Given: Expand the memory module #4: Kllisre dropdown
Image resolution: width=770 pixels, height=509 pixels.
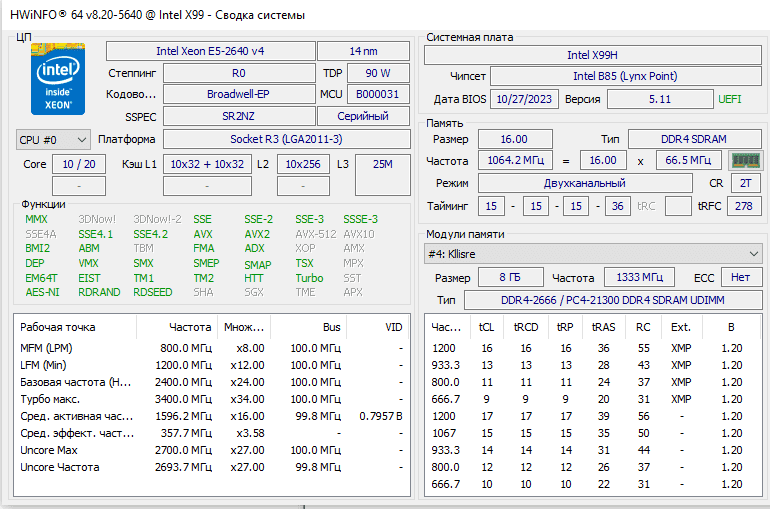Looking at the screenshot, I should 593,253.
